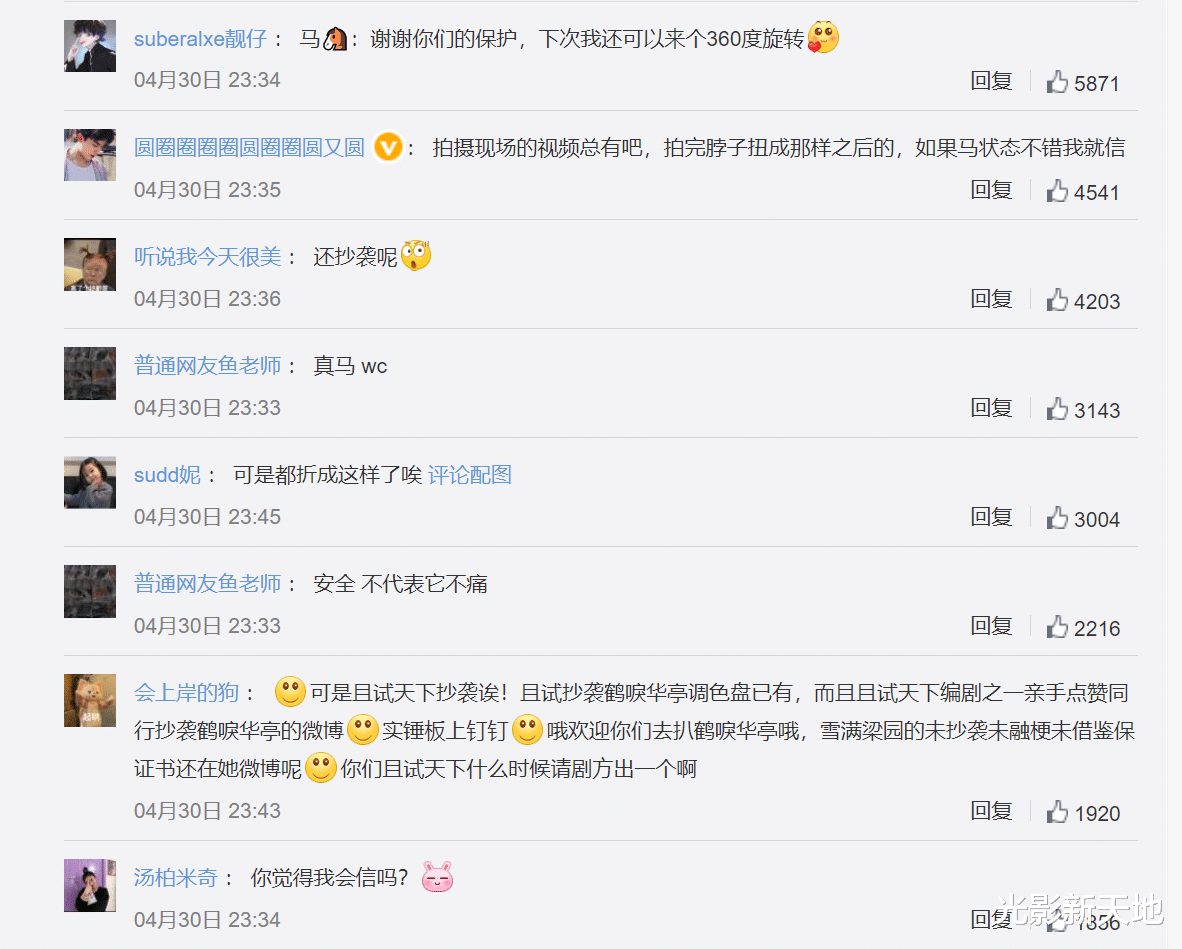Screen dimensions: 1182x949
Task: Like the 真马 wc comment
Action: pos(1057,409)
